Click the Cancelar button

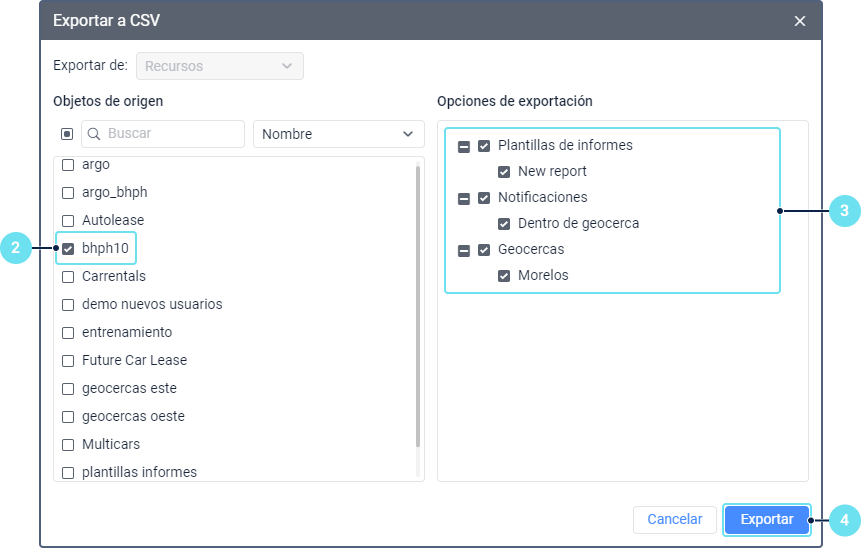pos(674,520)
